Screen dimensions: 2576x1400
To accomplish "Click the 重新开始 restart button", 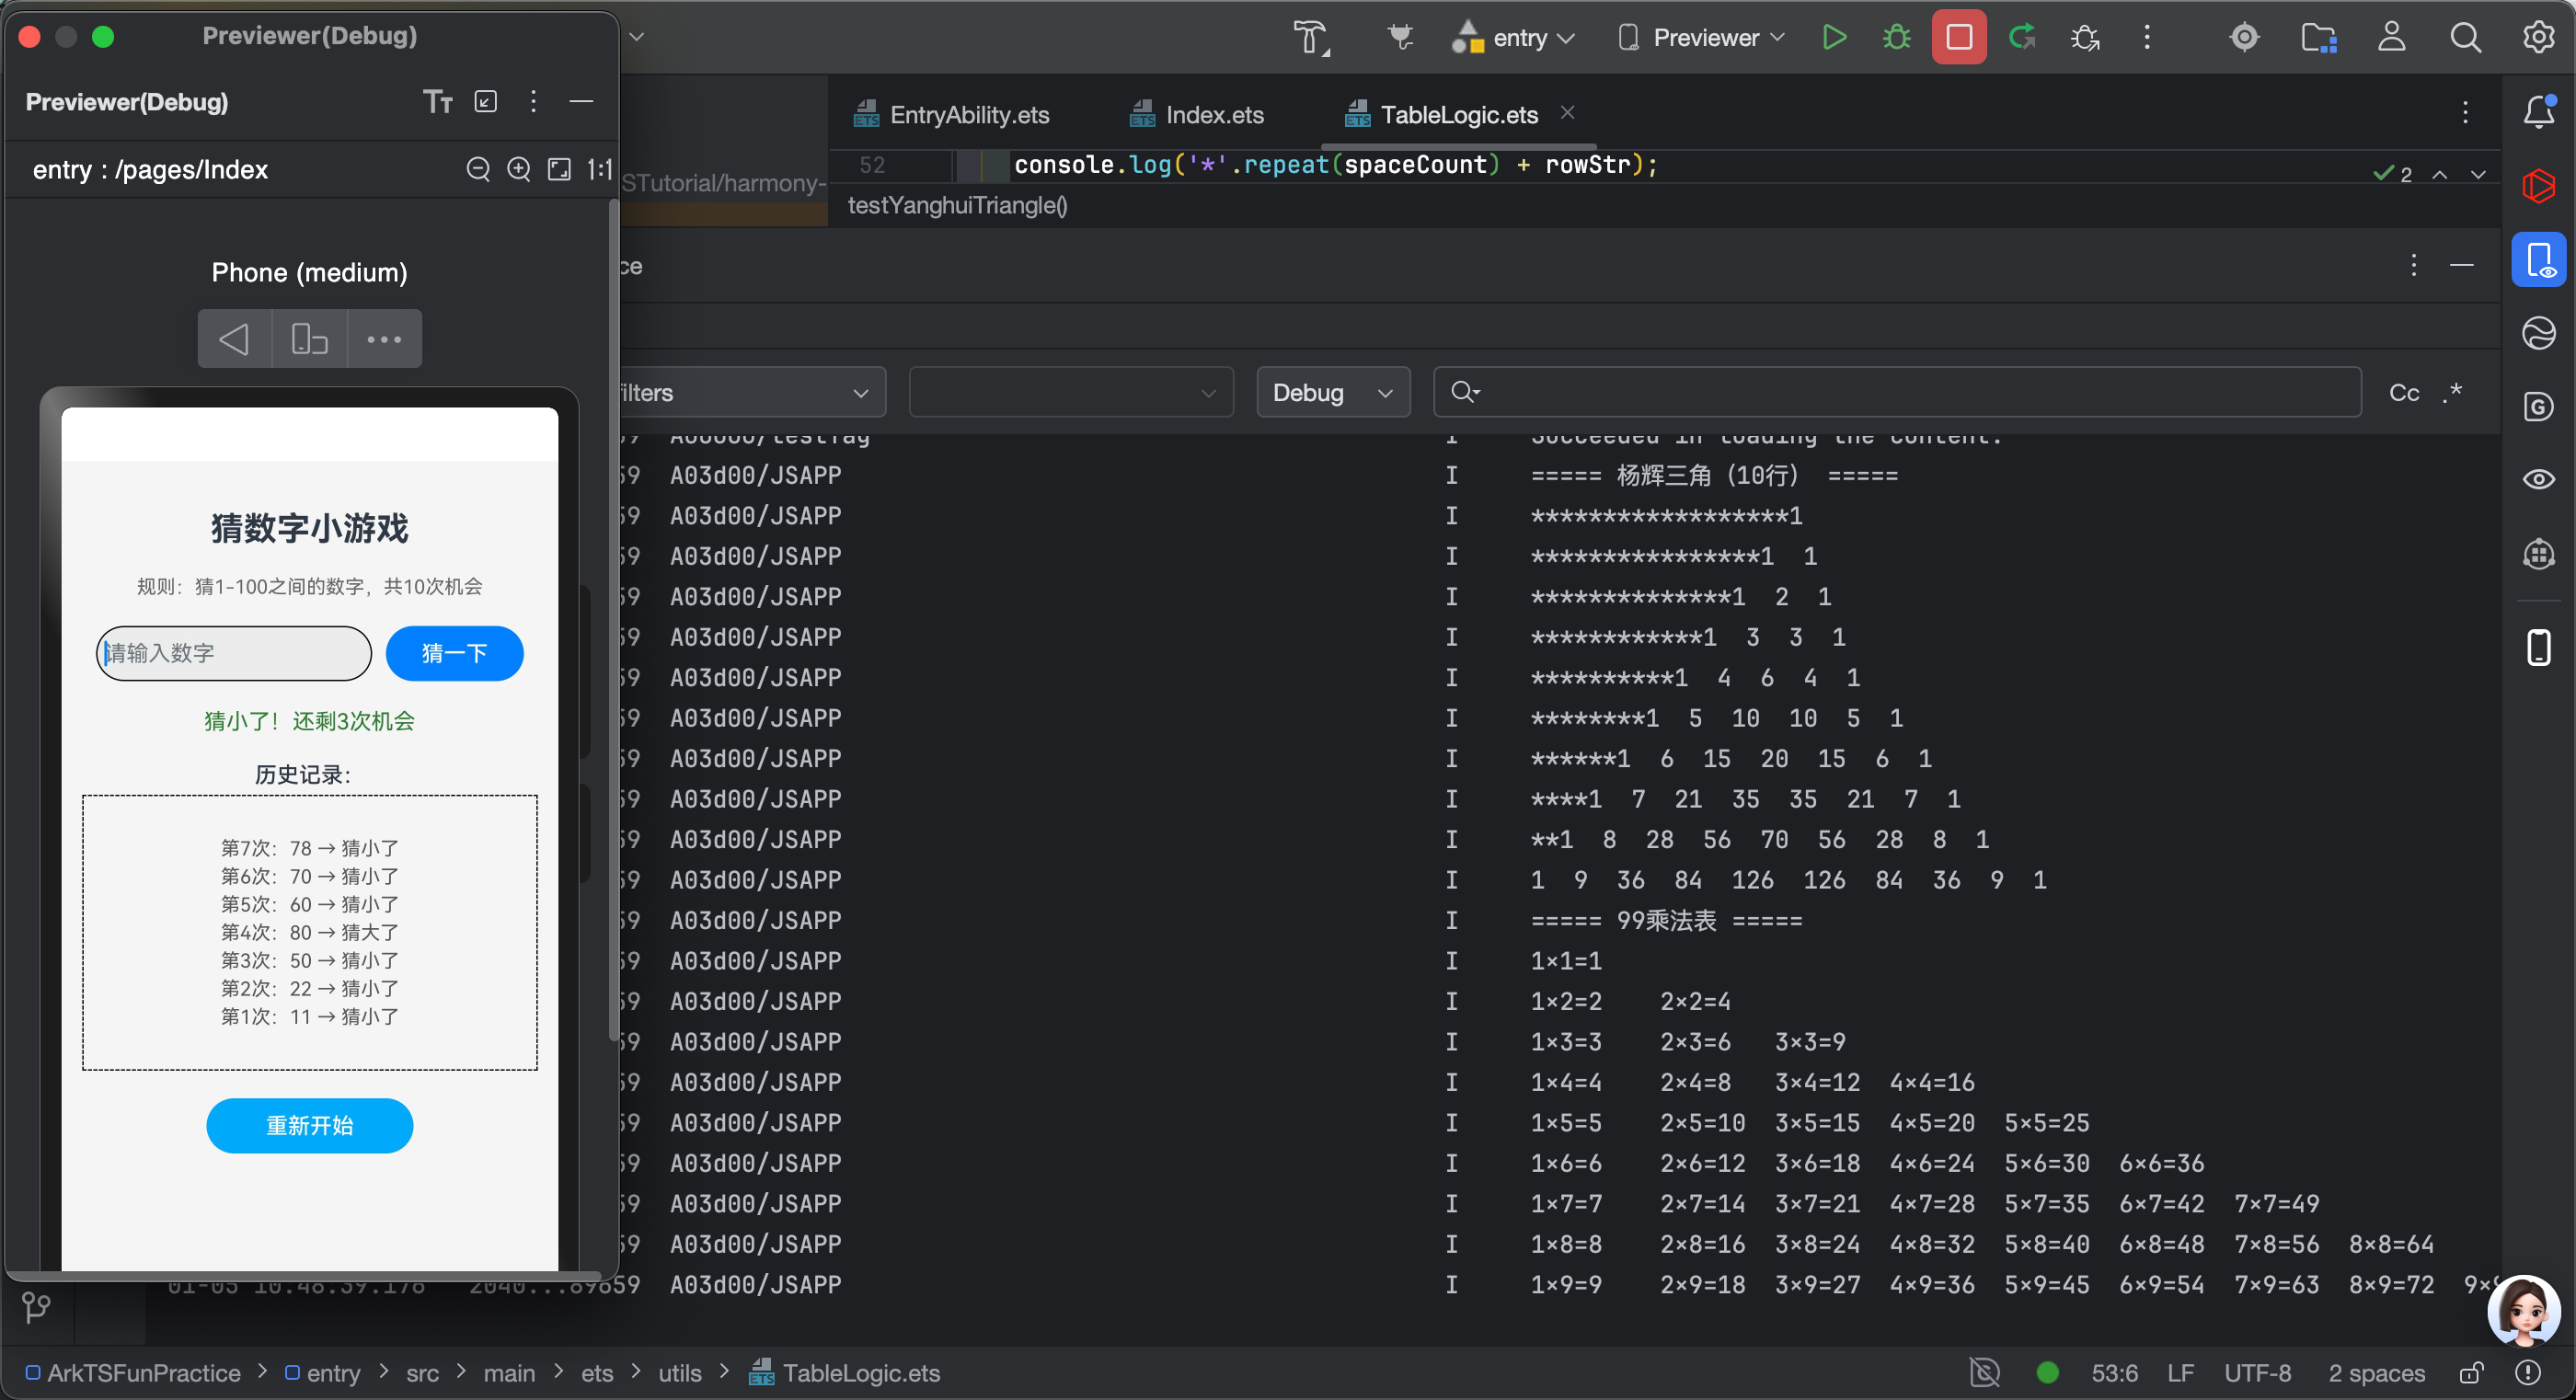I will point(309,1125).
